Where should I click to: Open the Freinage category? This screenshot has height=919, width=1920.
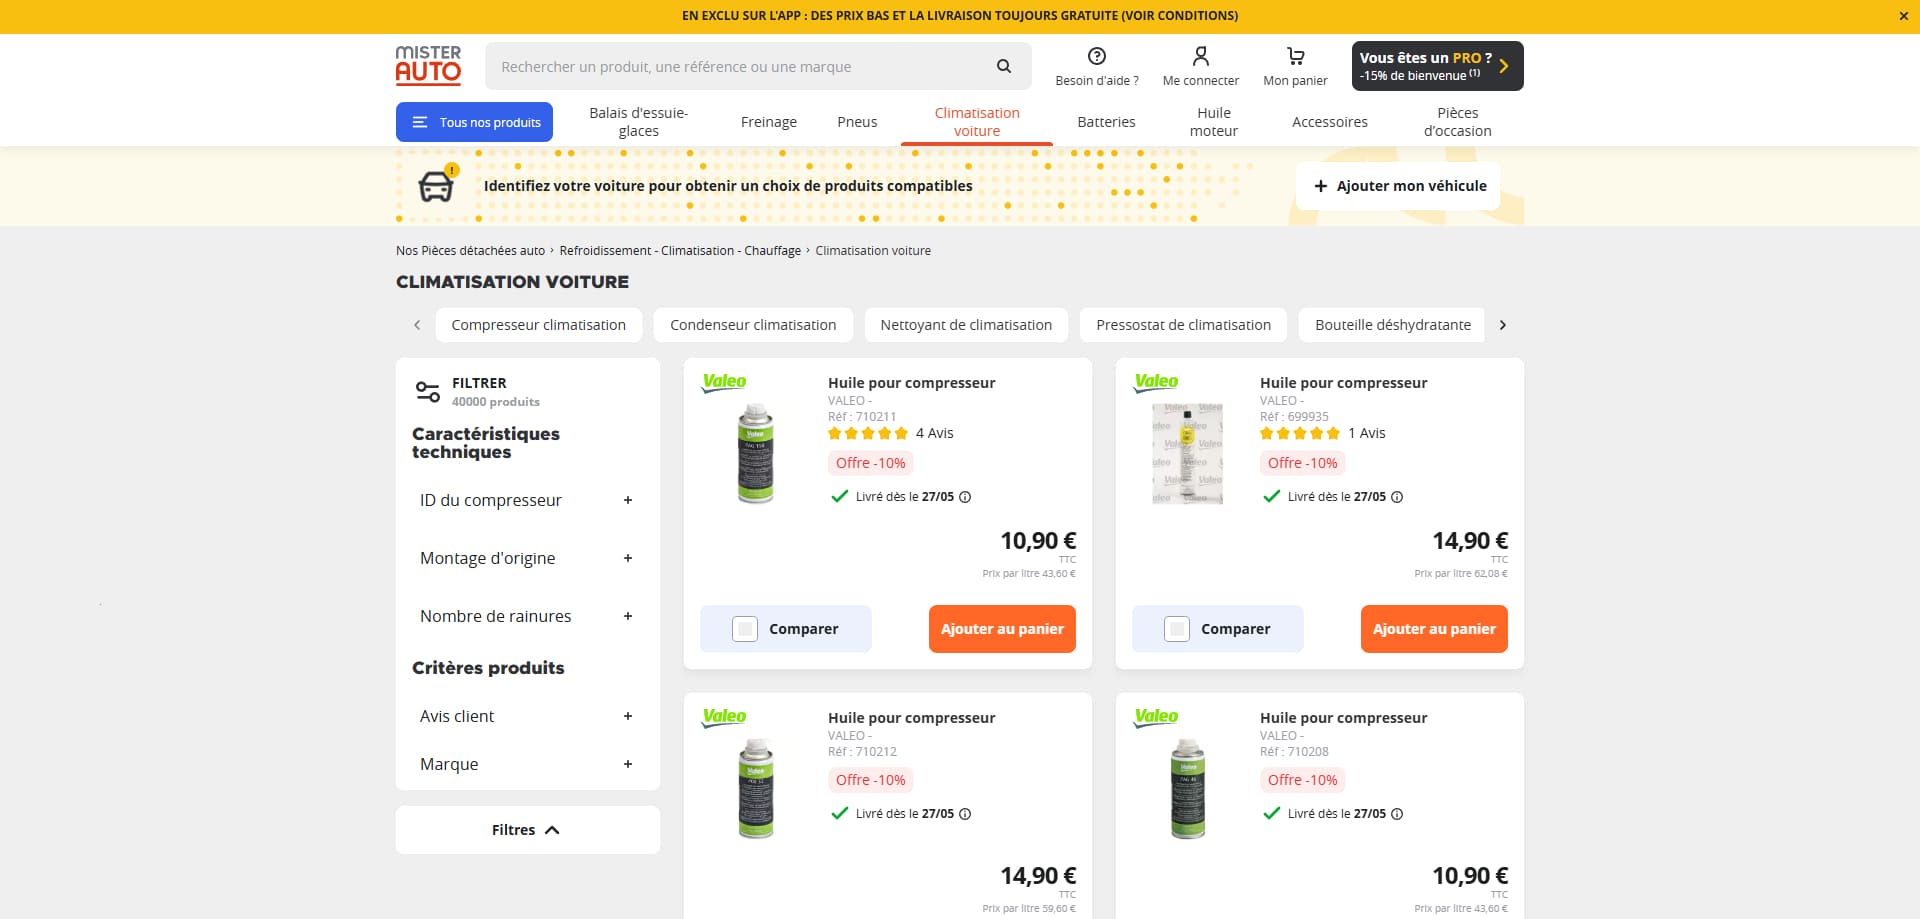pos(769,122)
